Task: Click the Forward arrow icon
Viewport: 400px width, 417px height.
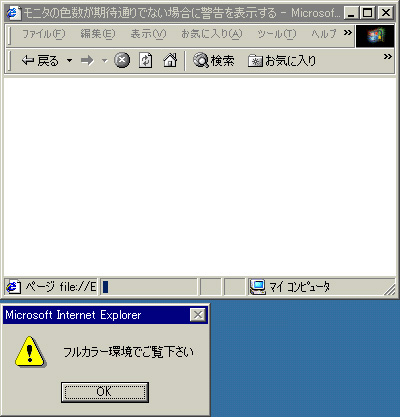Action: tap(87, 61)
